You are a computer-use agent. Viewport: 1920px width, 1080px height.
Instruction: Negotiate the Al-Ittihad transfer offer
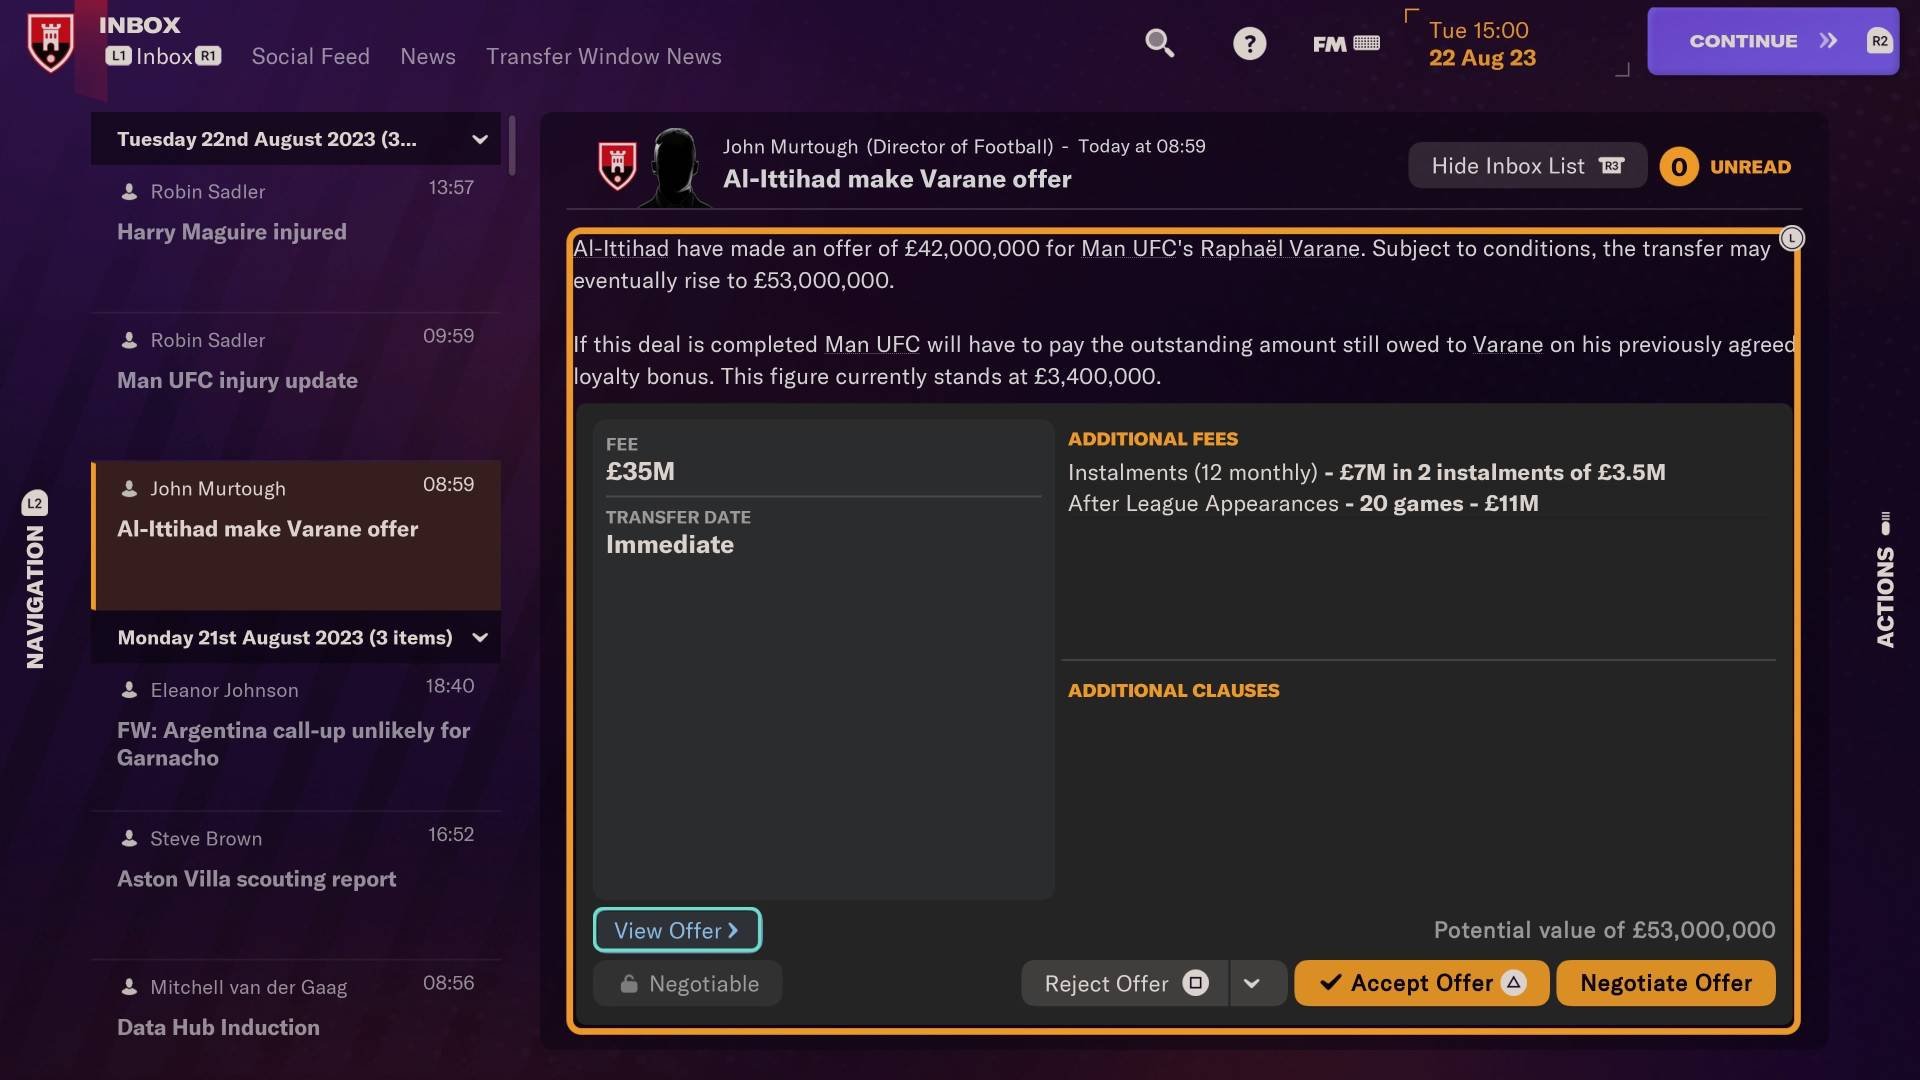pyautogui.click(x=1665, y=982)
